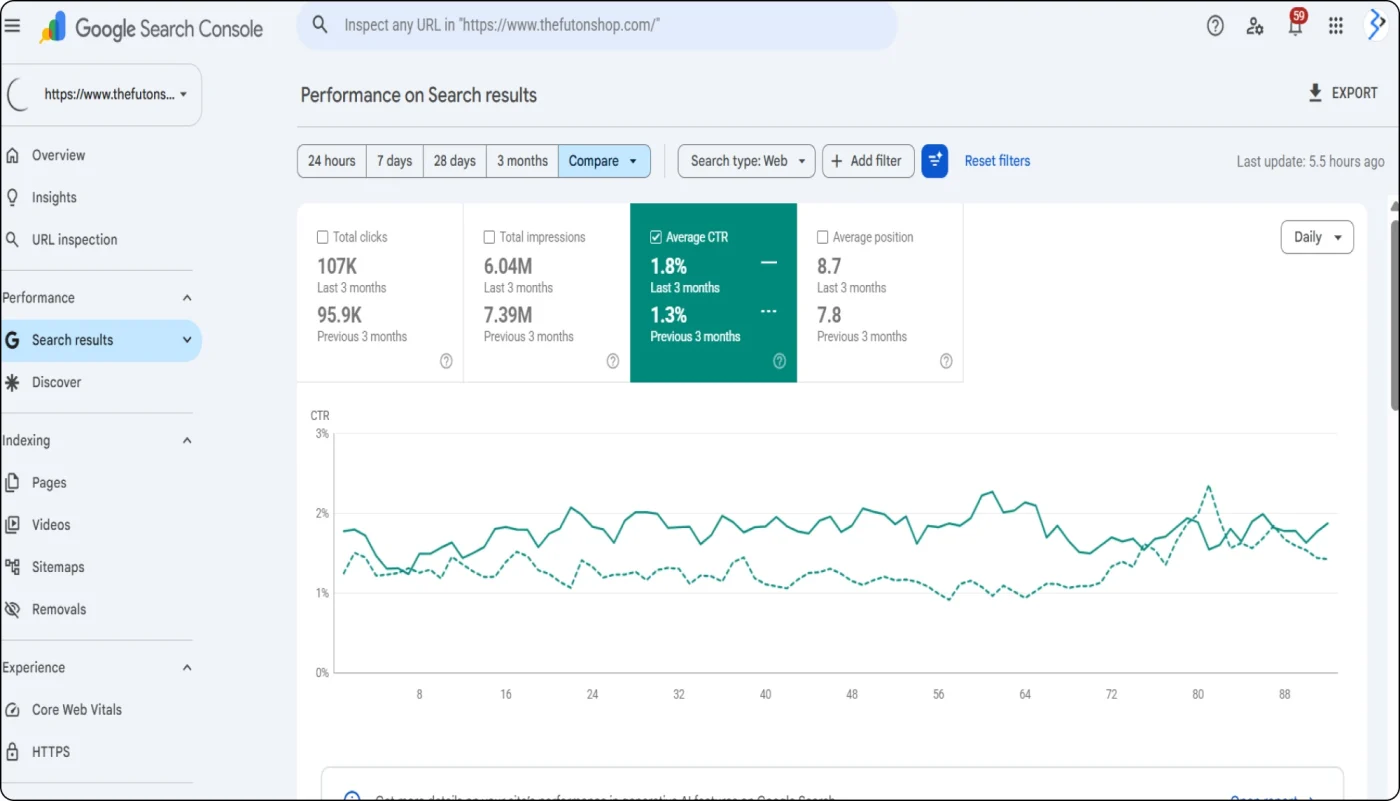This screenshot has width=1400, height=801.
Task: Click the Reset filters link
Action: point(997,160)
